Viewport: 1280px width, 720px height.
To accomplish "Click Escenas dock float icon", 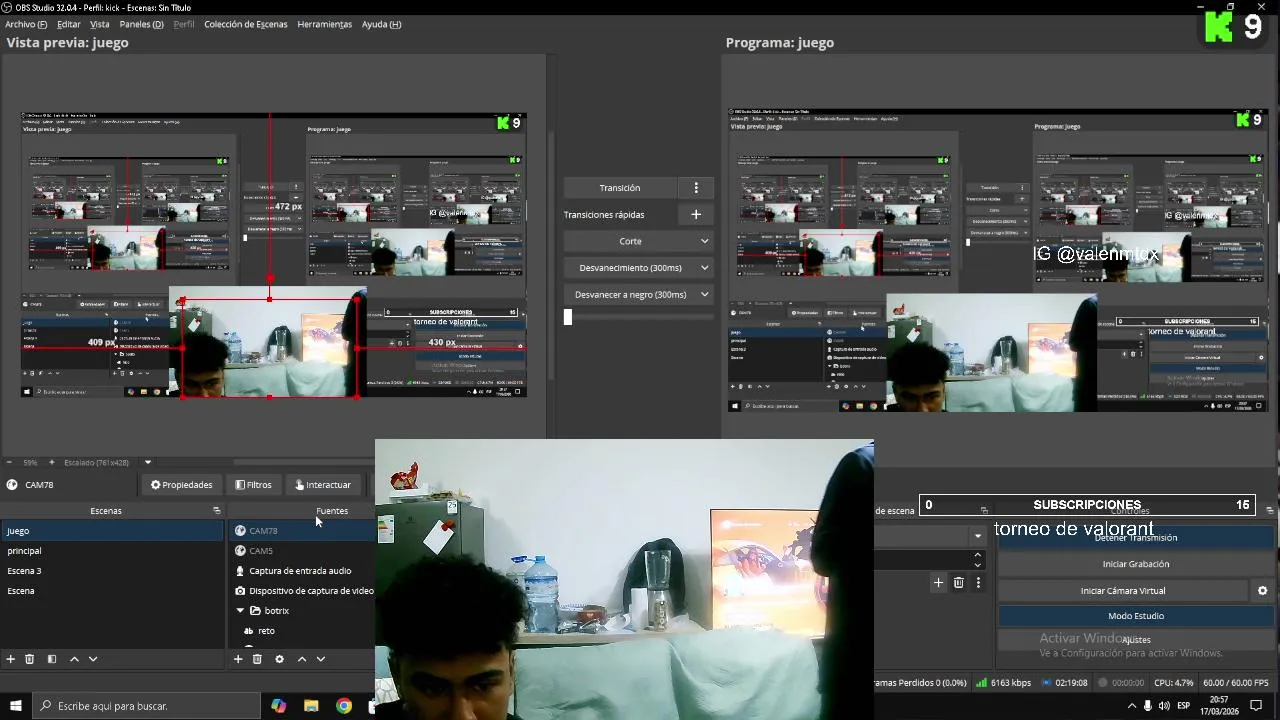I will tap(216, 511).
